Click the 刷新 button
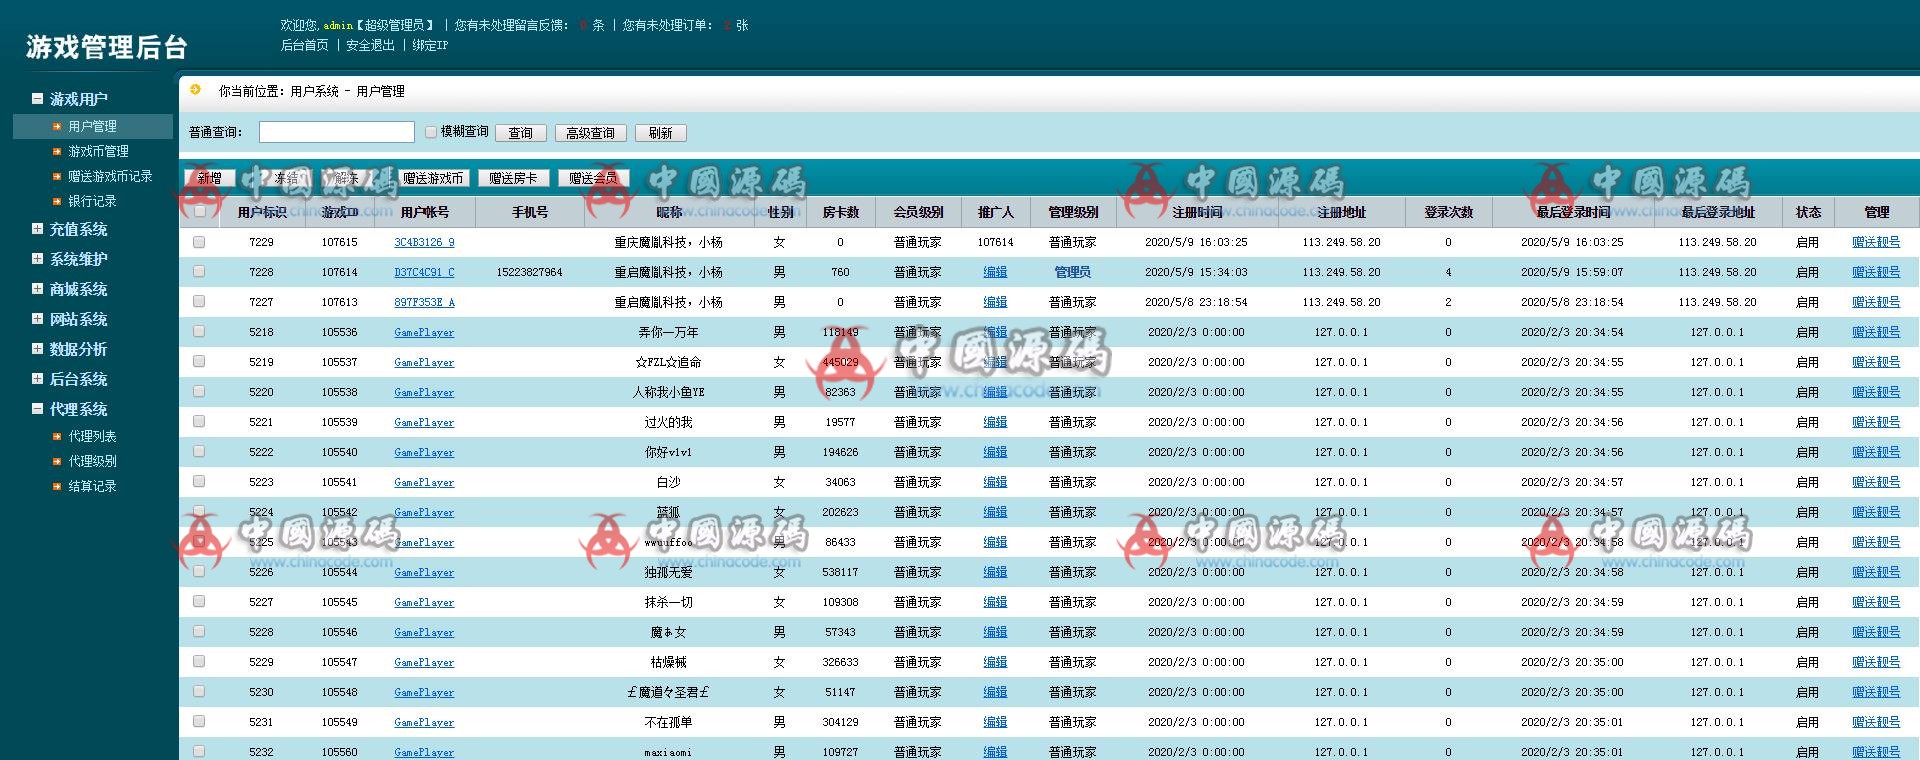The image size is (1920, 760). point(661,133)
